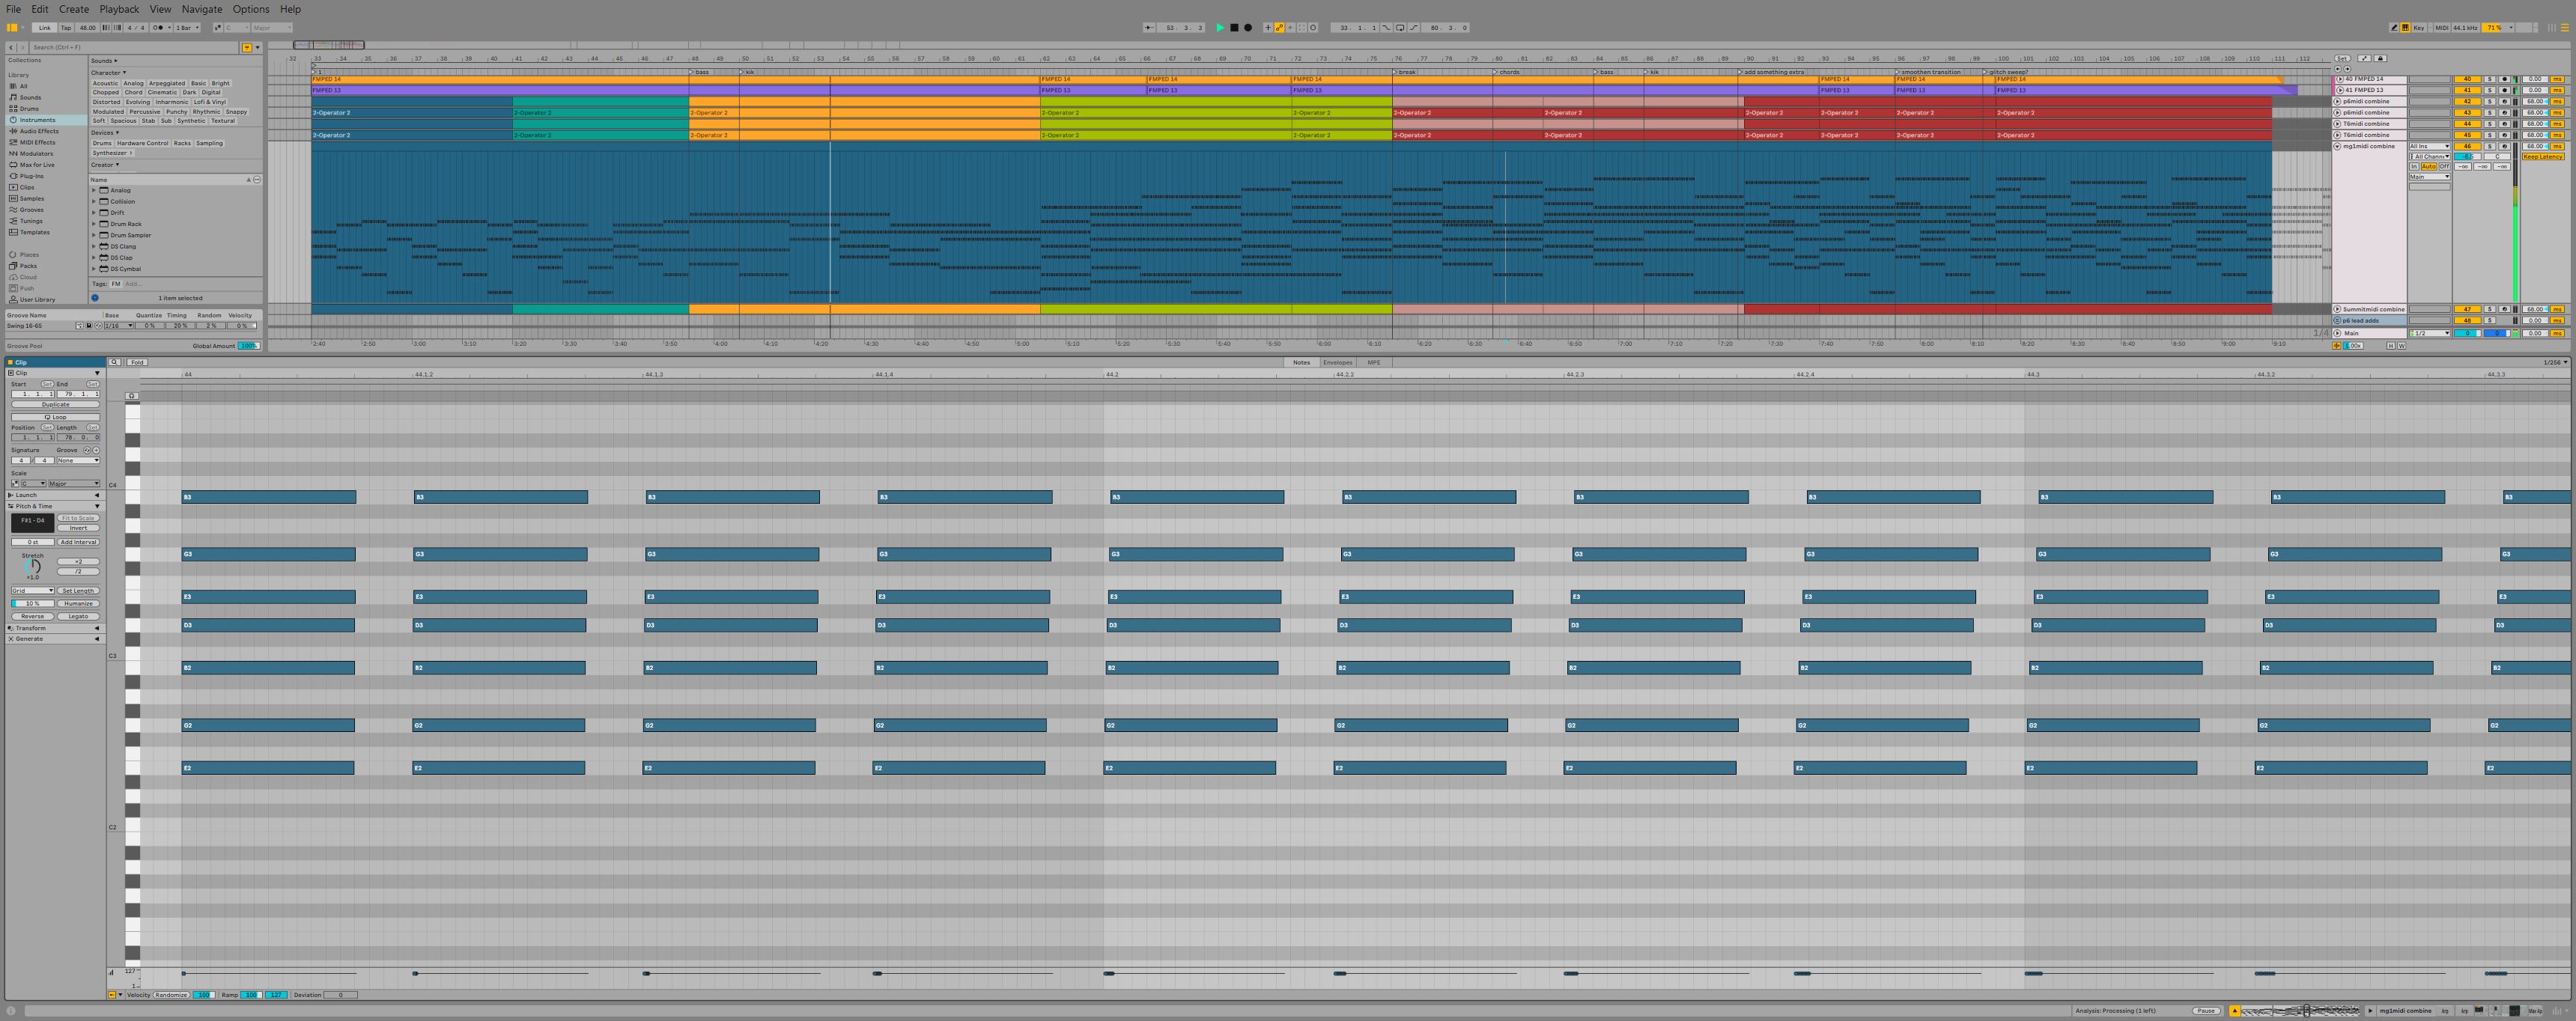Expand the Transform panel section
2576x1021 pixels.
click(x=30, y=628)
